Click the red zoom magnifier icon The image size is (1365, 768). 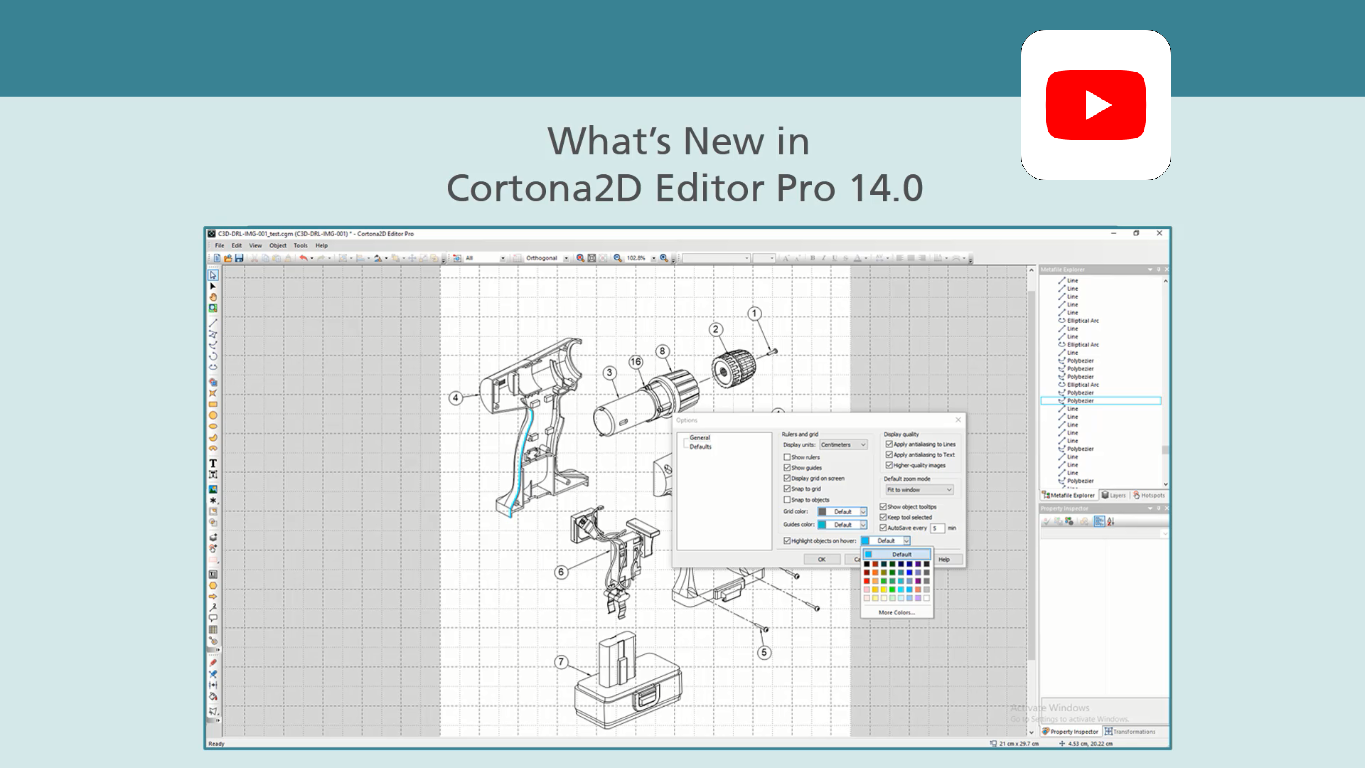coord(580,258)
